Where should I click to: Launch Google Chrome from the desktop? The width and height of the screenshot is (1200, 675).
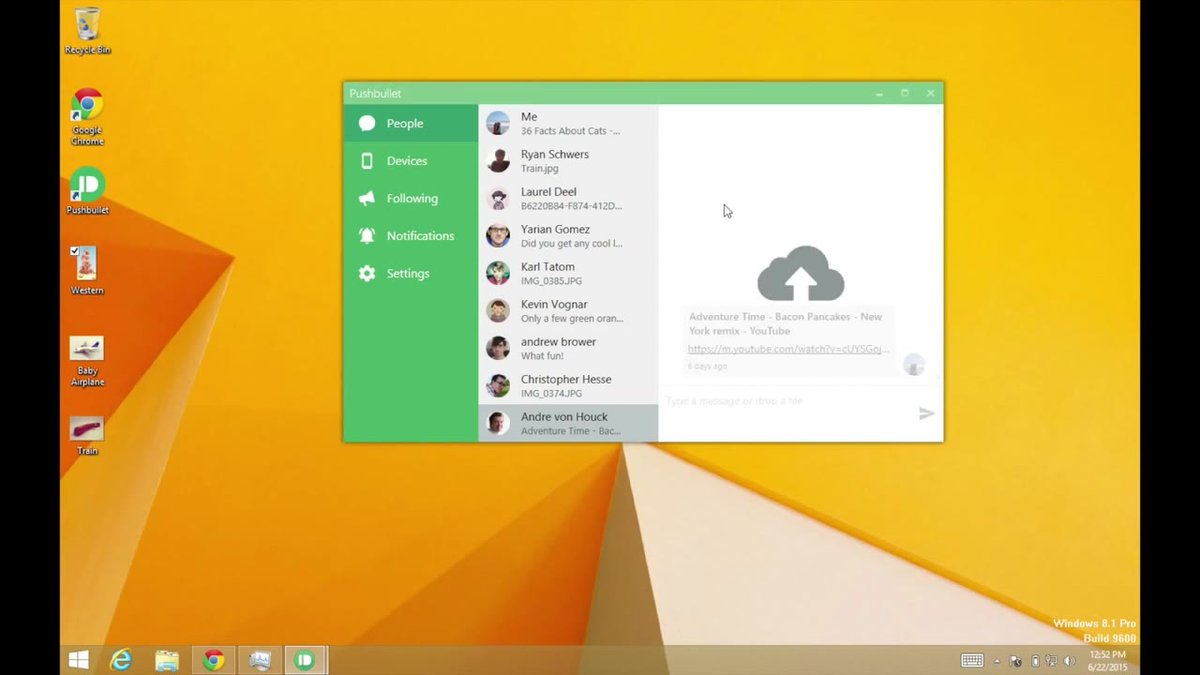tap(86, 110)
